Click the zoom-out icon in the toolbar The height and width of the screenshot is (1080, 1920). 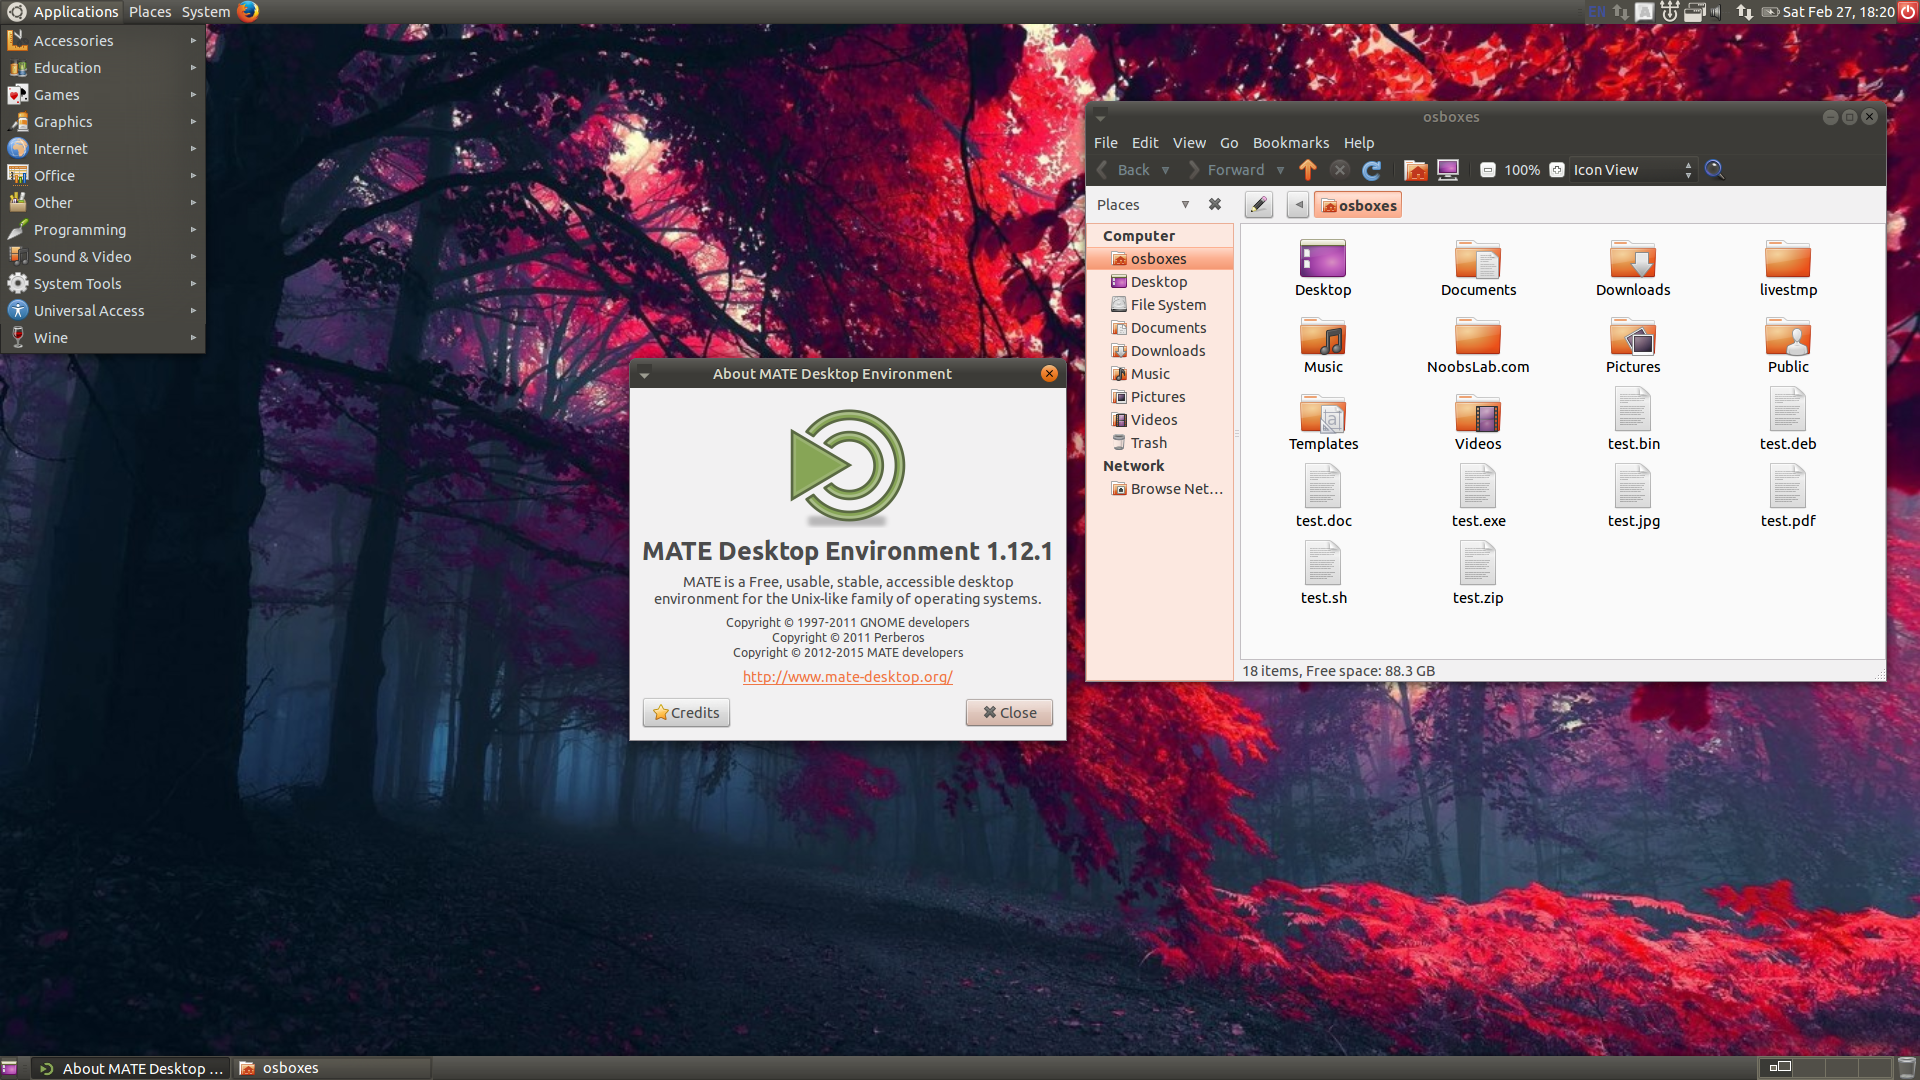click(x=1488, y=170)
